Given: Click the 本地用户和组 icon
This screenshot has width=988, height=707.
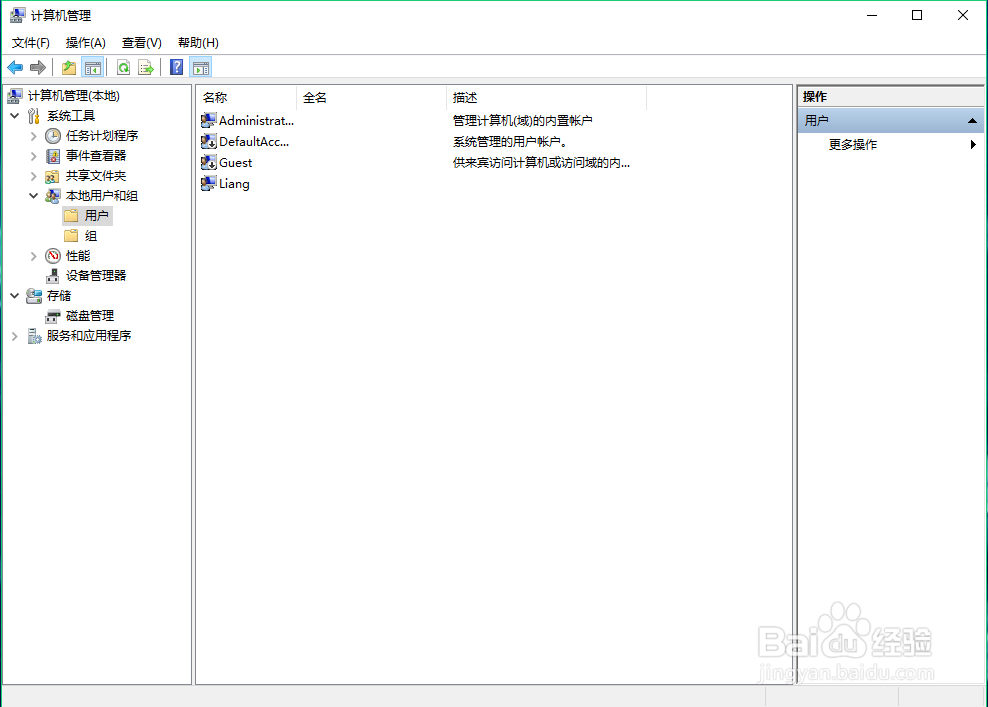Looking at the screenshot, I should pos(53,196).
